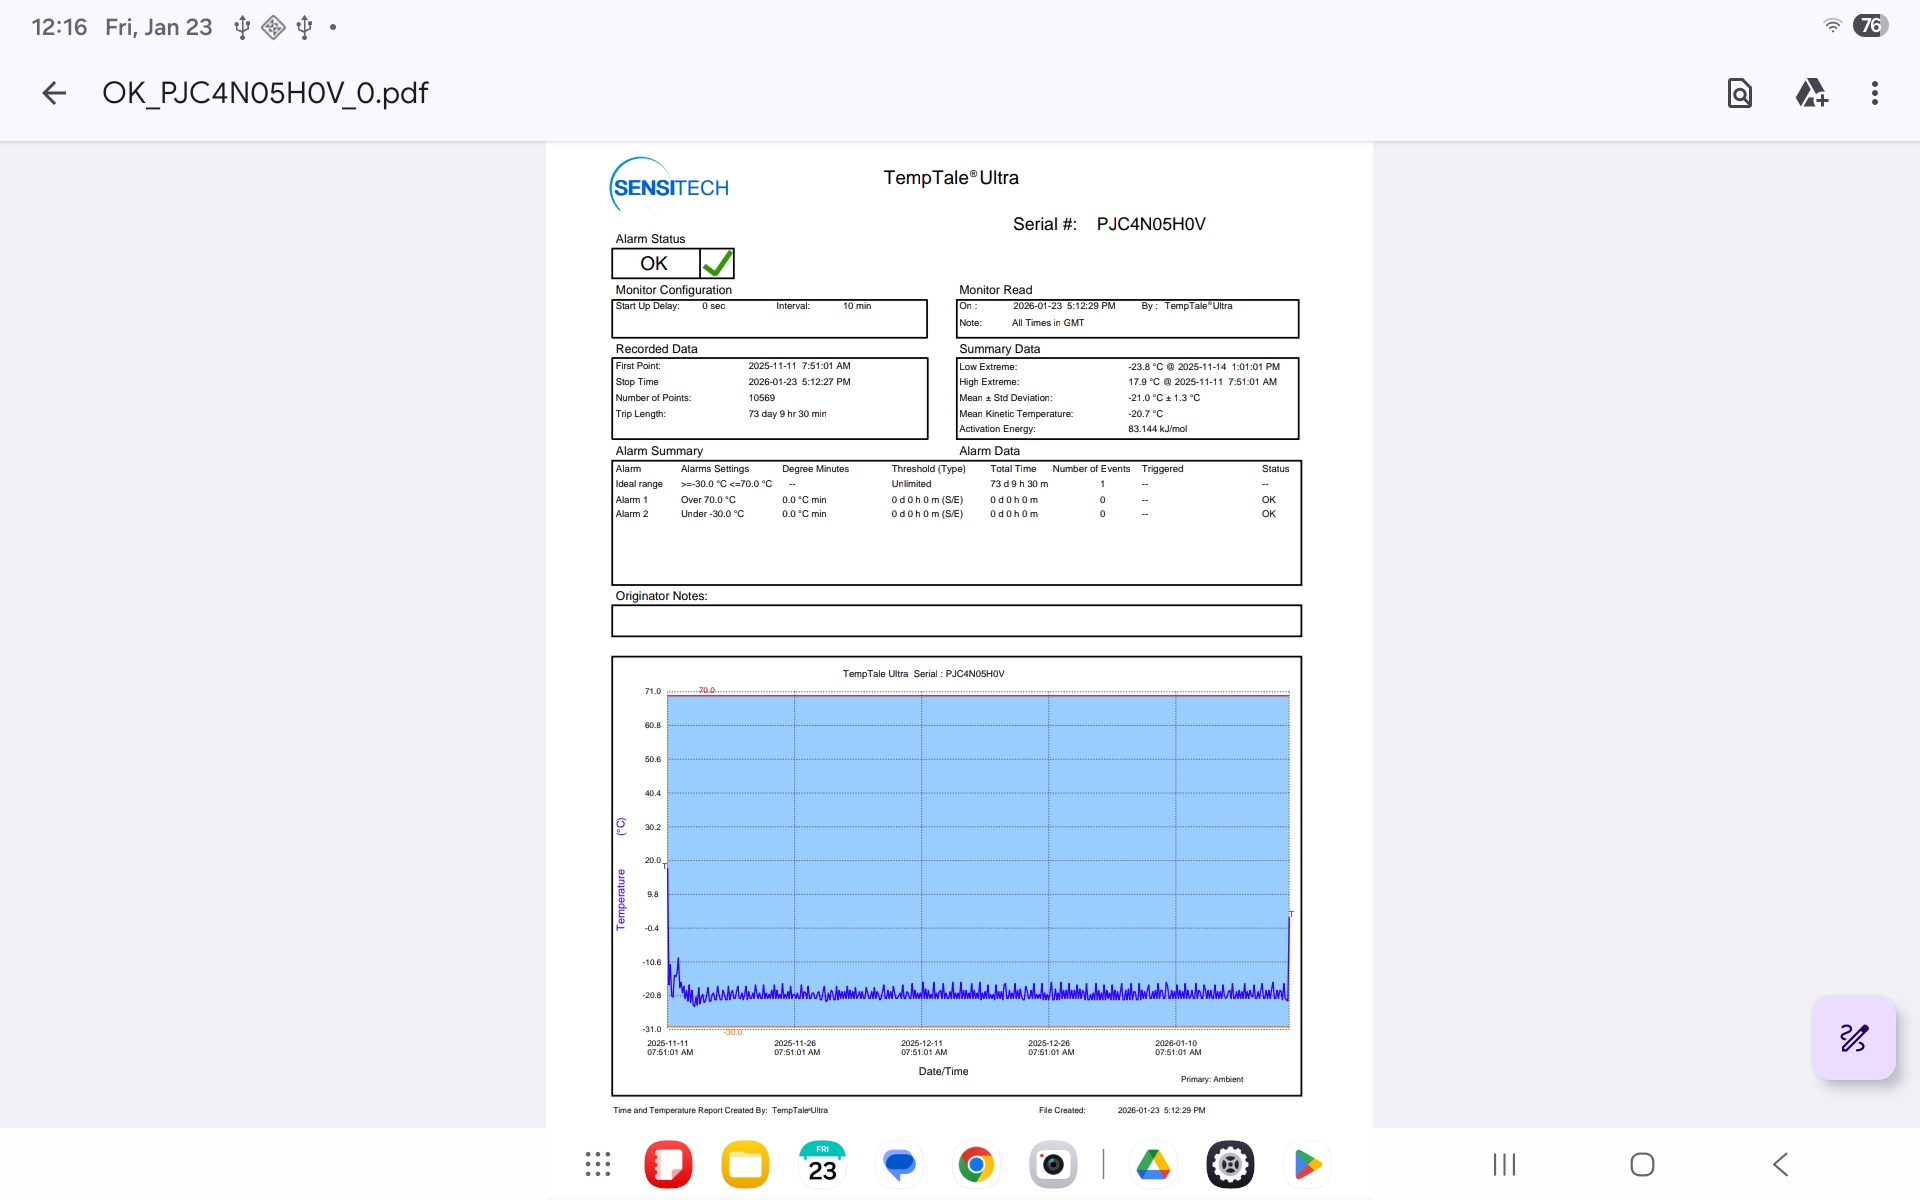This screenshot has width=1920, height=1200.
Task: Launch the Messages app from taskbar
Action: (899, 1164)
